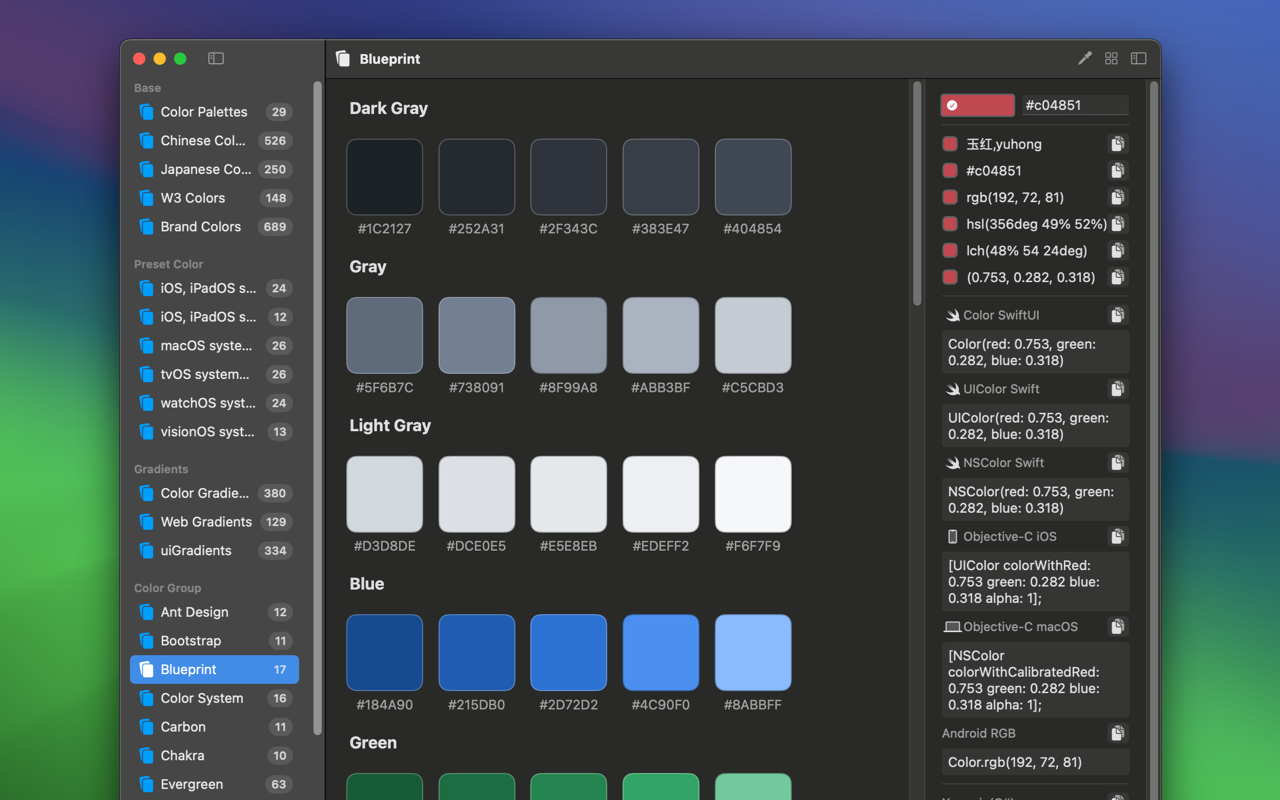
Task: Select the #D3D8DE light gray swatch
Action: [385, 494]
